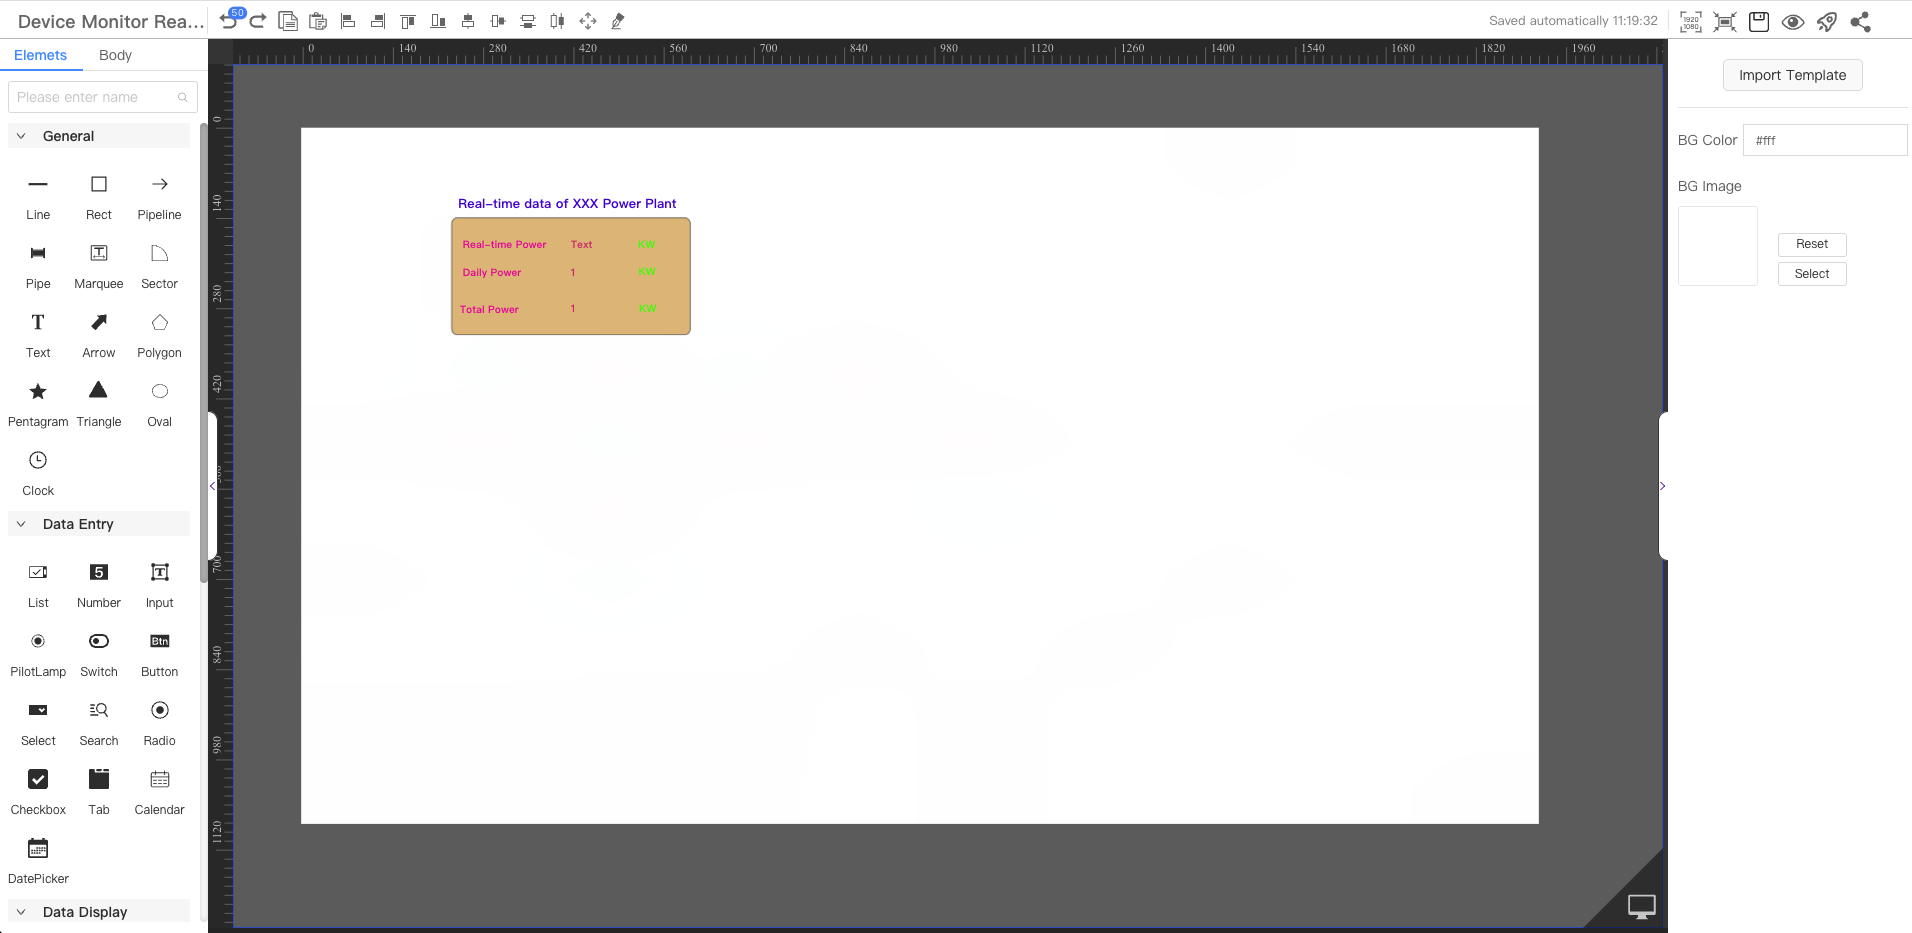Select the Pipeline tool
The image size is (1912, 933).
tap(159, 195)
